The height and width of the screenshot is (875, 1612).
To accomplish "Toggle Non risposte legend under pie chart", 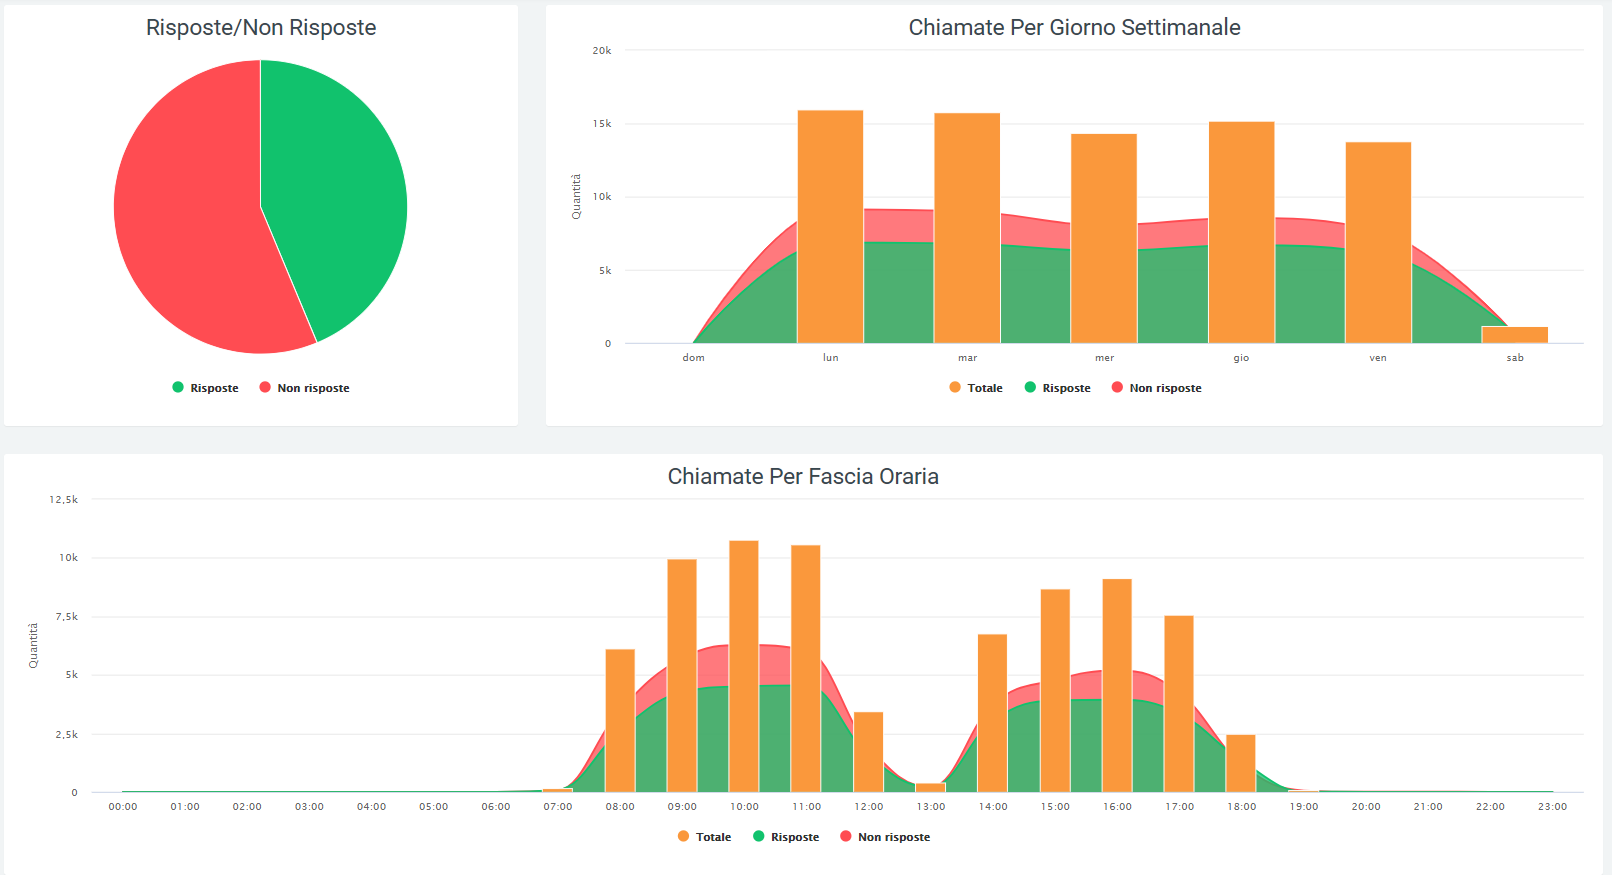I will pos(304,388).
